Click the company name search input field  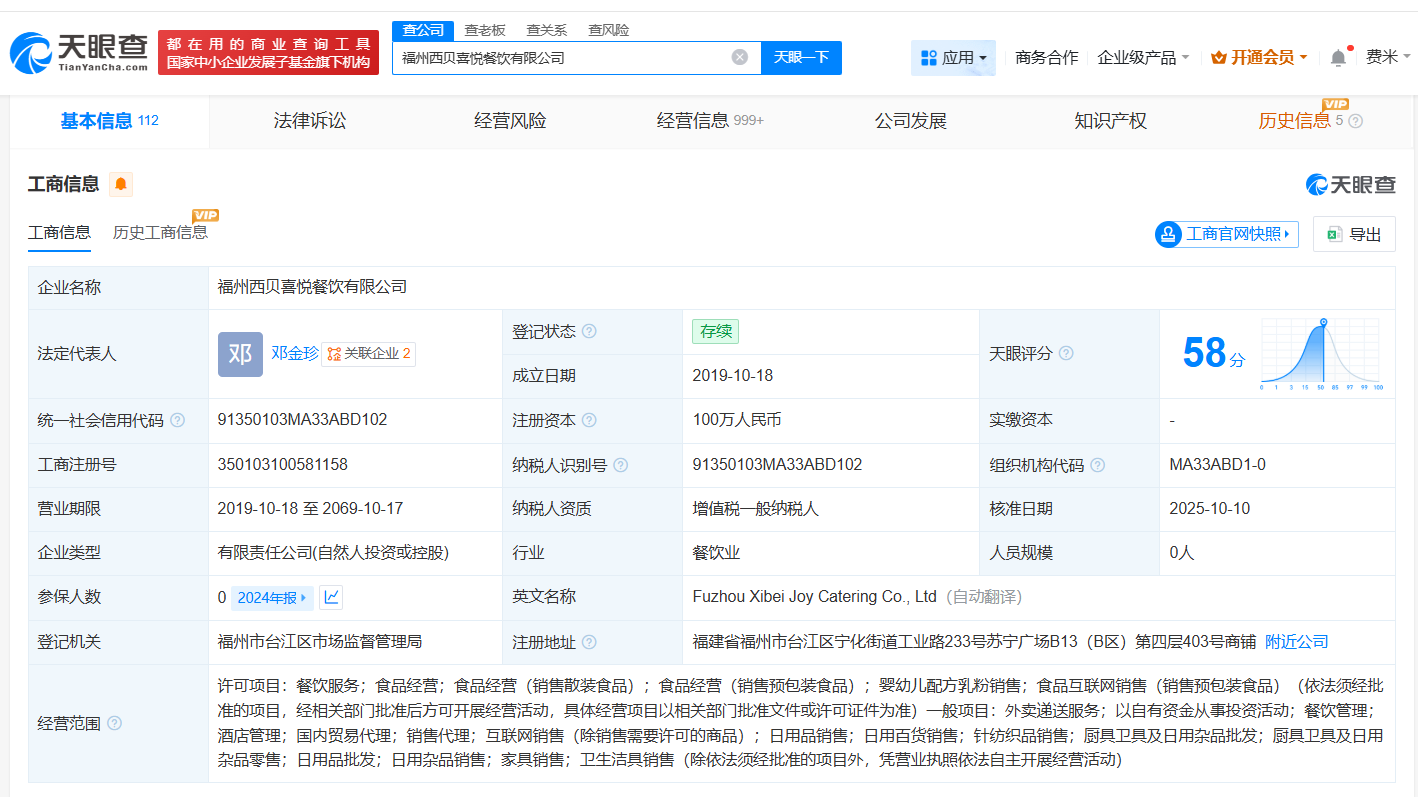coord(560,57)
